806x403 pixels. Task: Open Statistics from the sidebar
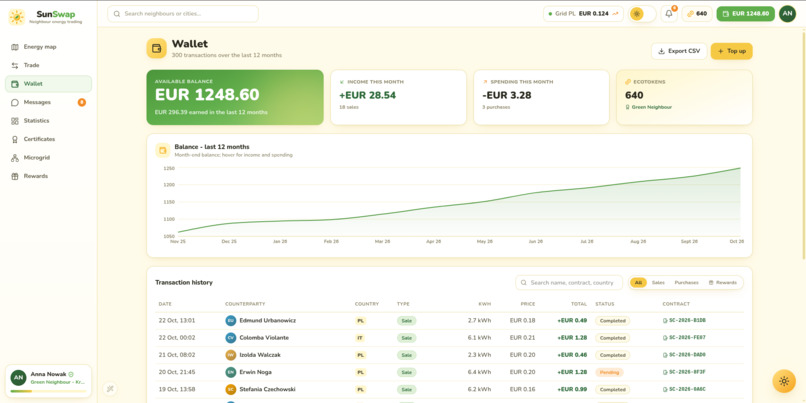[48, 121]
